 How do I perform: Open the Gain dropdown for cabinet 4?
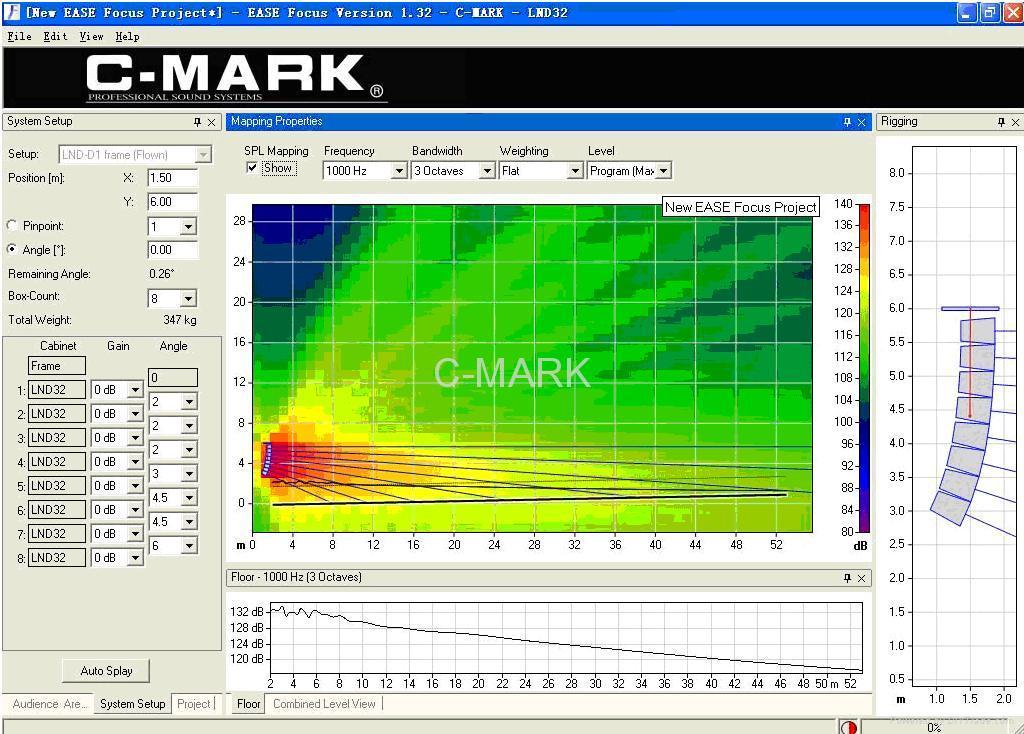135,462
